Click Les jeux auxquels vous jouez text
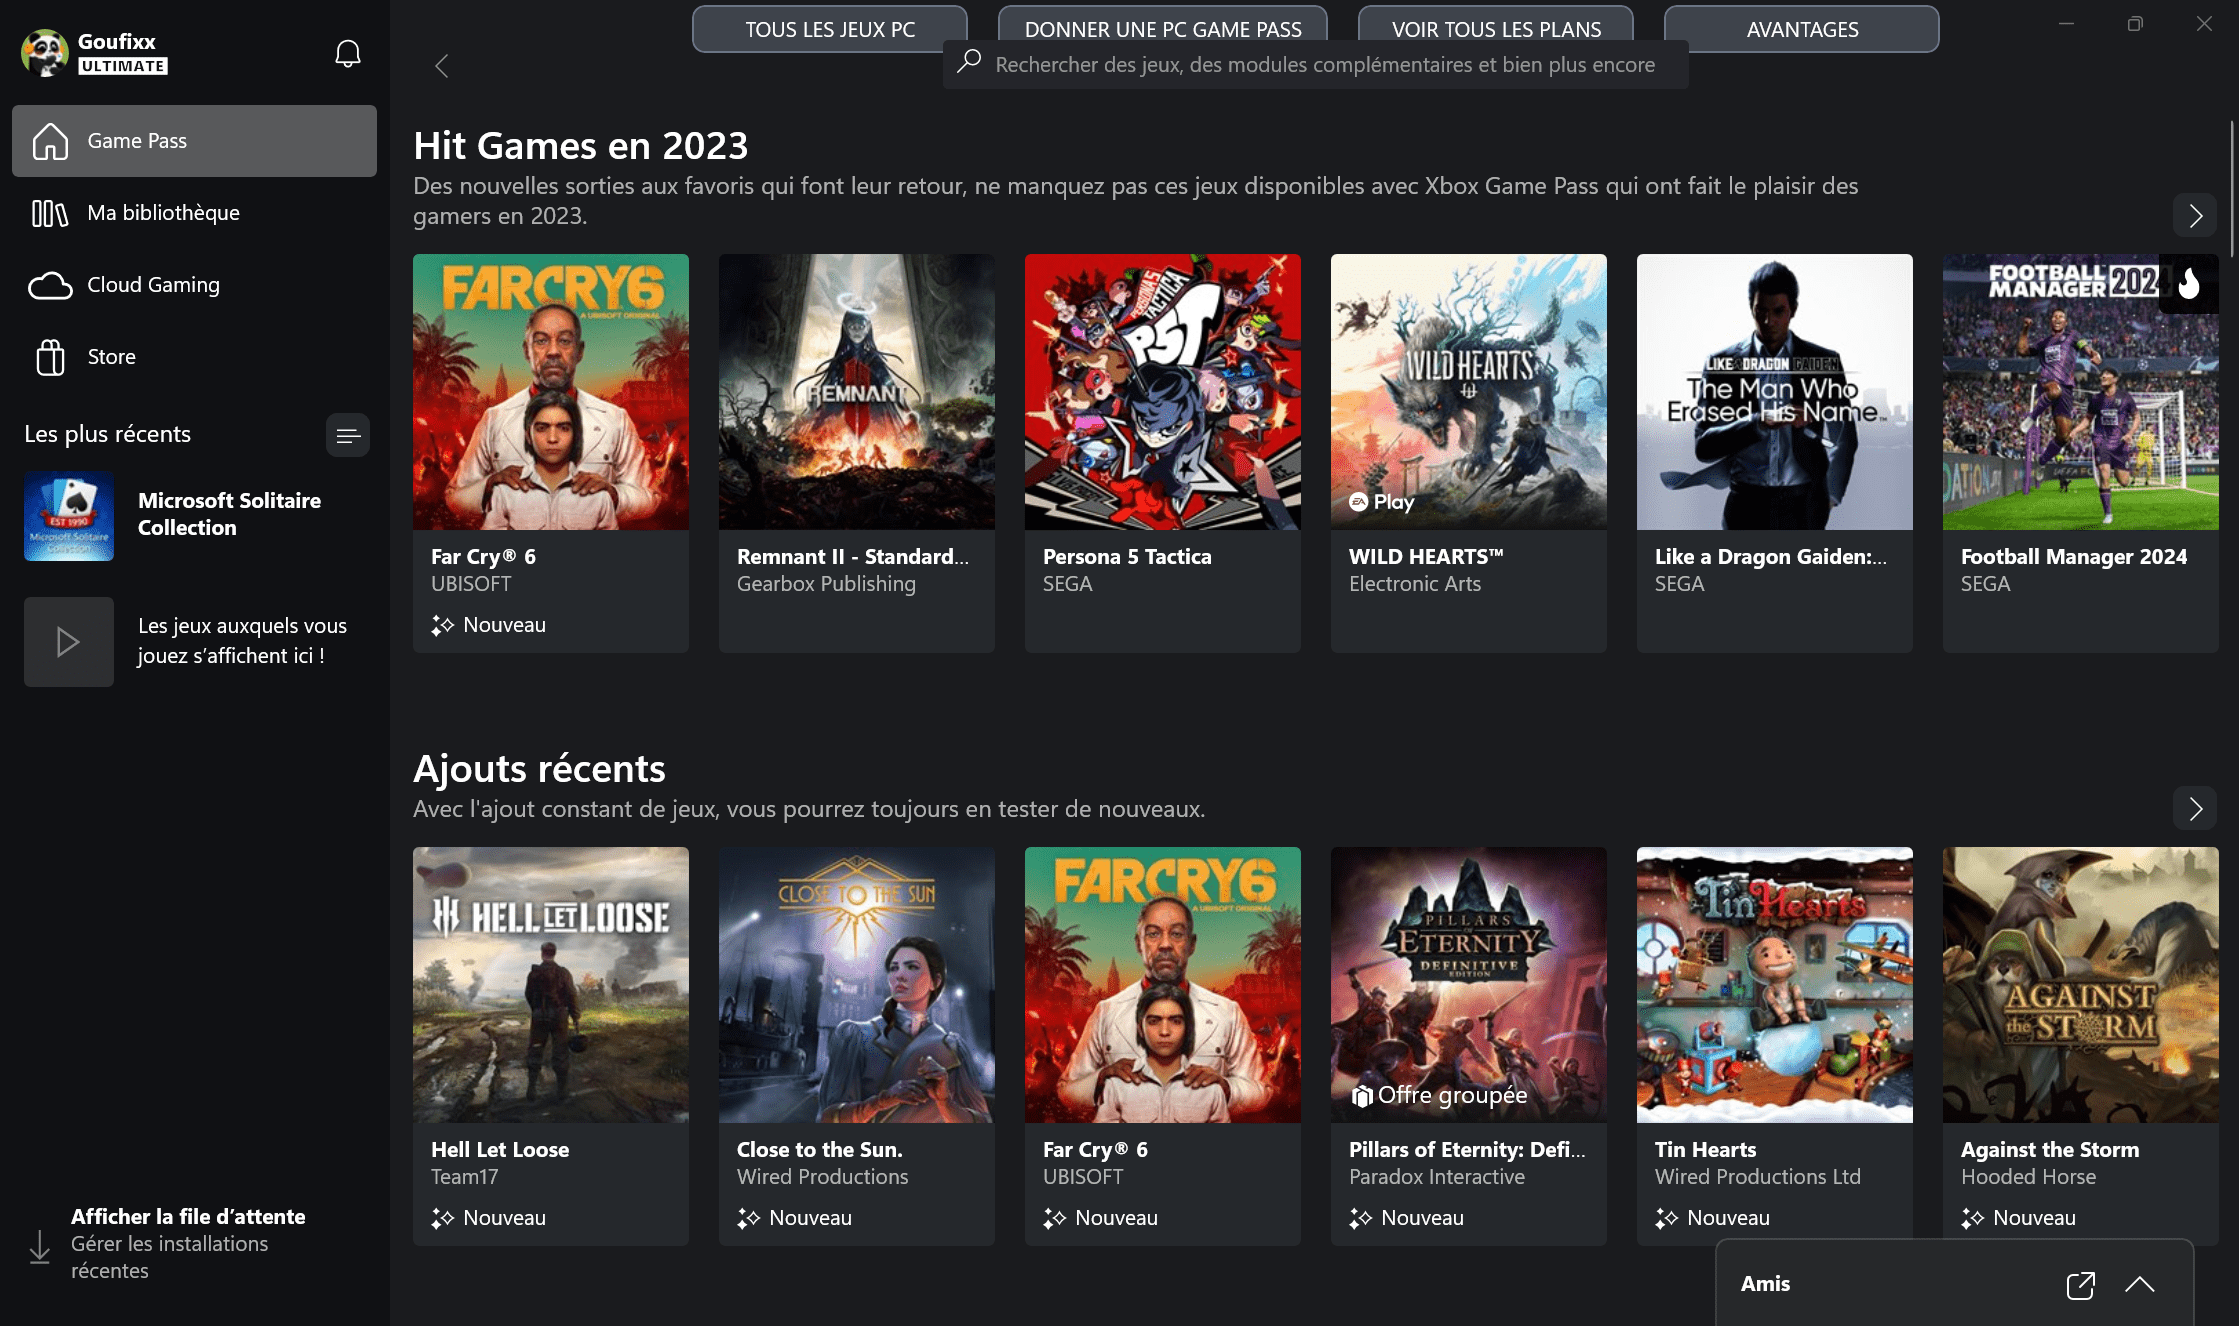2239x1326 pixels. point(243,641)
